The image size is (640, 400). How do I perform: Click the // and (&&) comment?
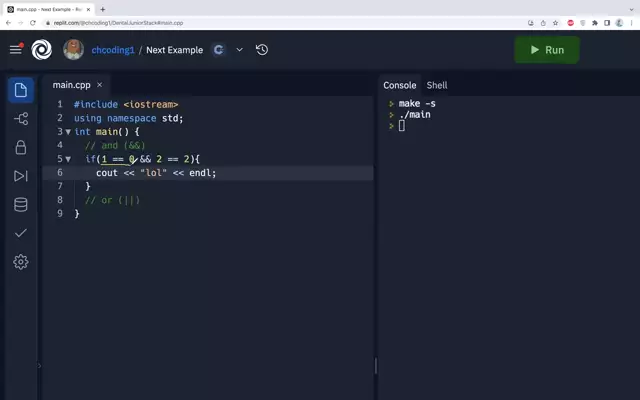click(x=115, y=145)
